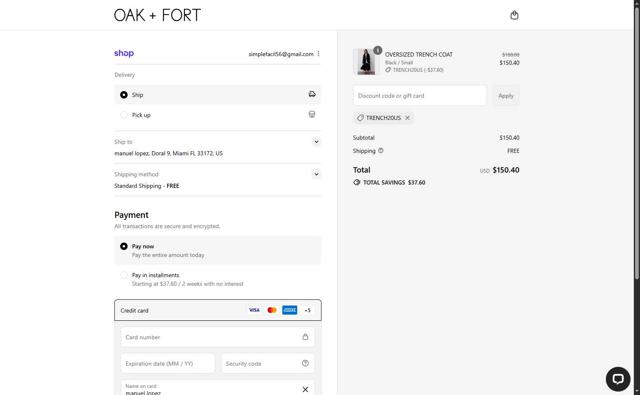Screen dimensions: 640x395
Task: Click the Standard Shipping - FREE text
Action: [147, 186]
